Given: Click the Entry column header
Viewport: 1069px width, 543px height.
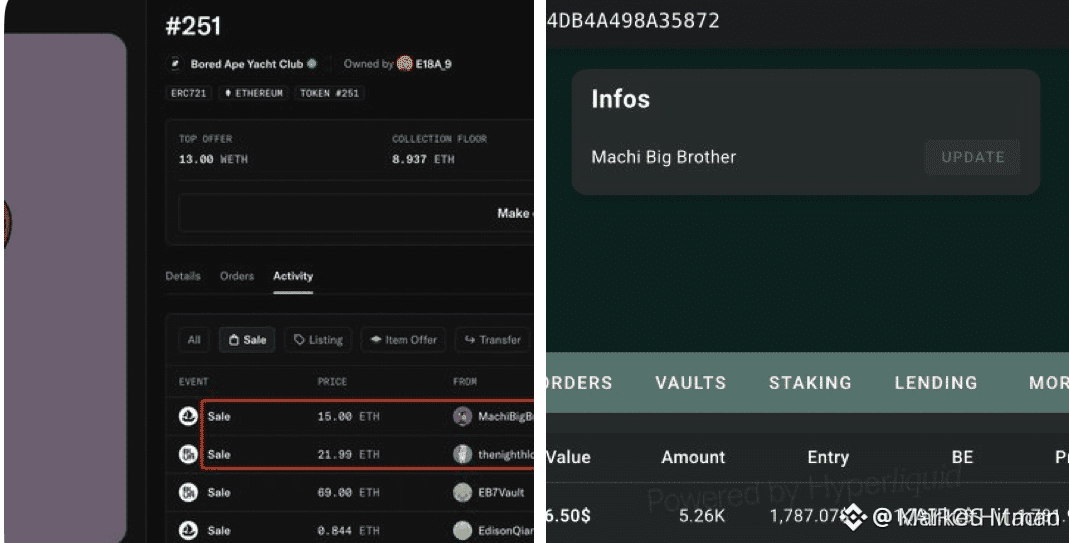Looking at the screenshot, I should pos(828,457).
